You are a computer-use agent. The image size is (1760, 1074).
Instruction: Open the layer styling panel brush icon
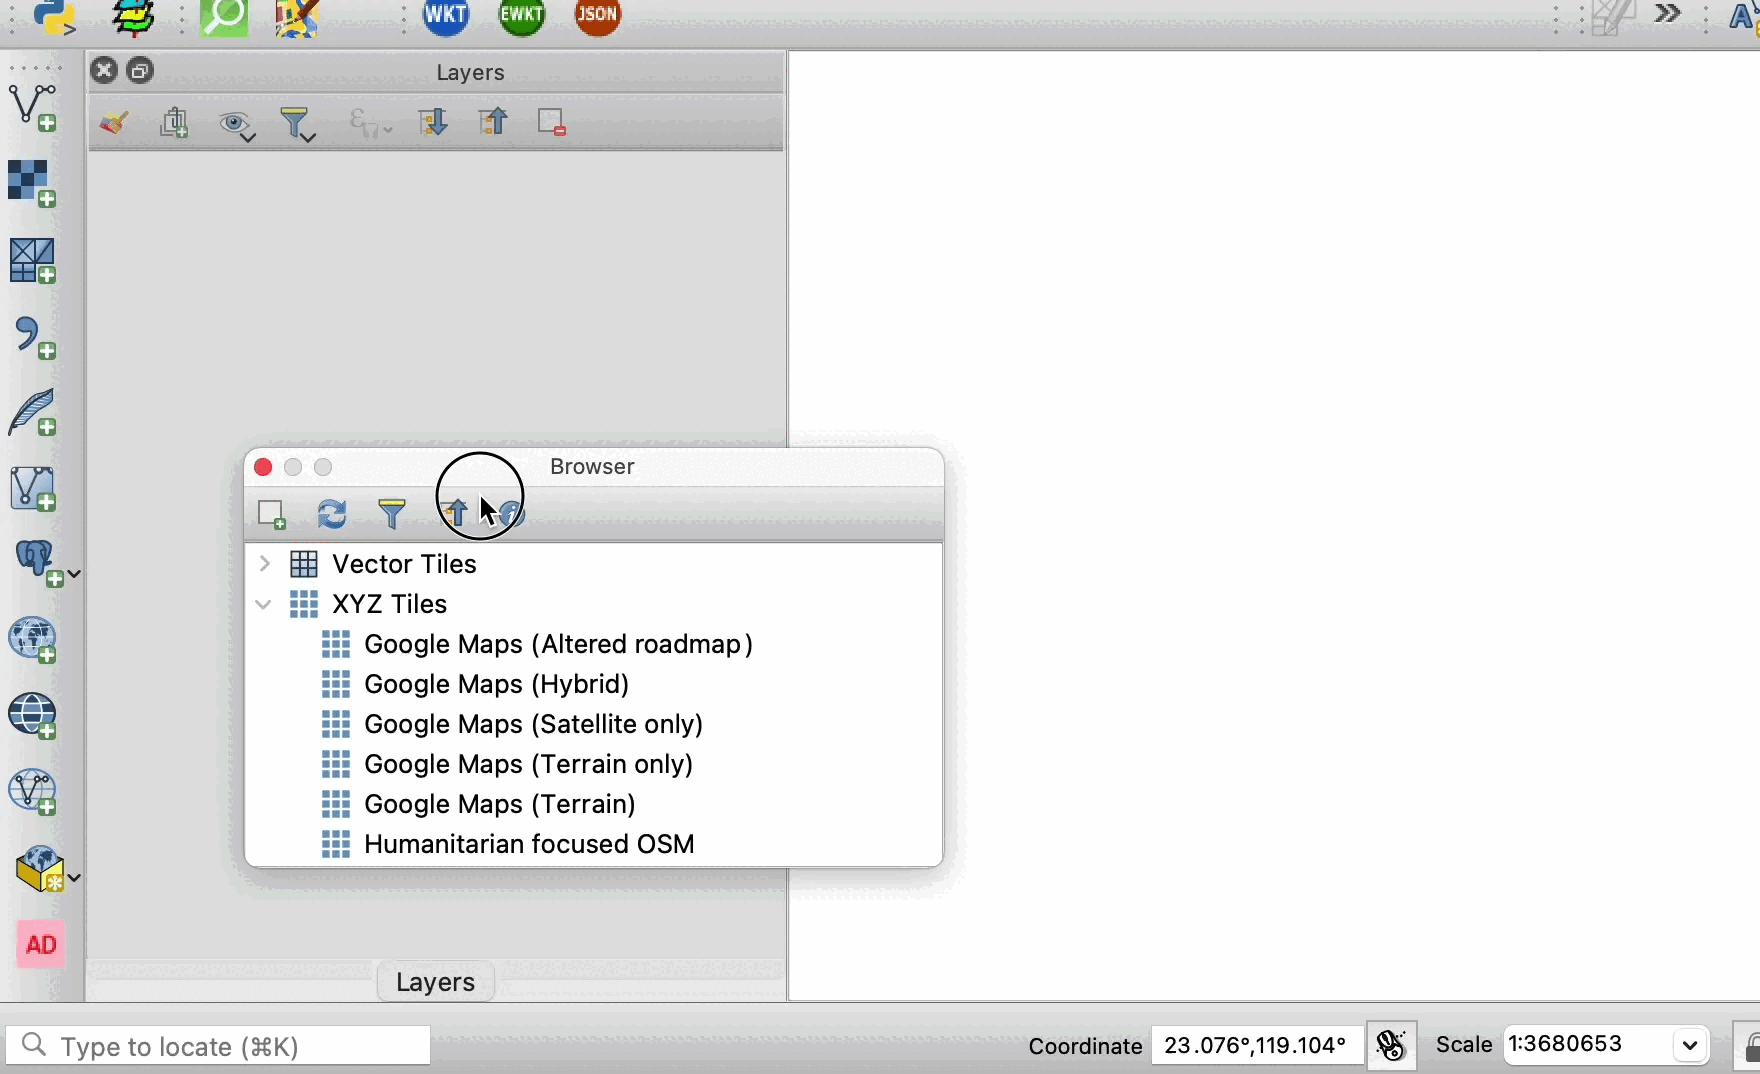pos(114,124)
